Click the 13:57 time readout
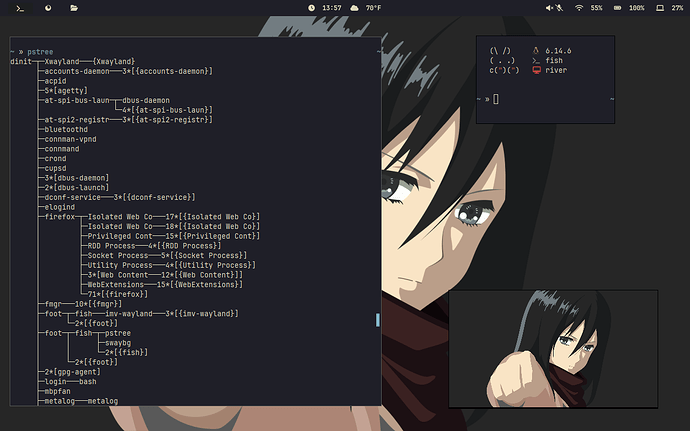Screen dimensions: 690x431 click(x=332, y=8)
